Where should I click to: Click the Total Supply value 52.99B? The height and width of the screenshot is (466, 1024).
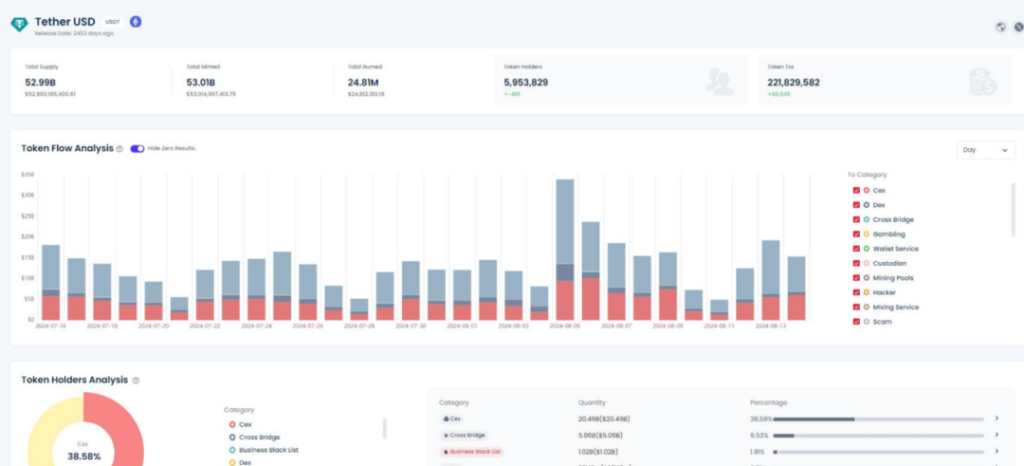coord(39,82)
